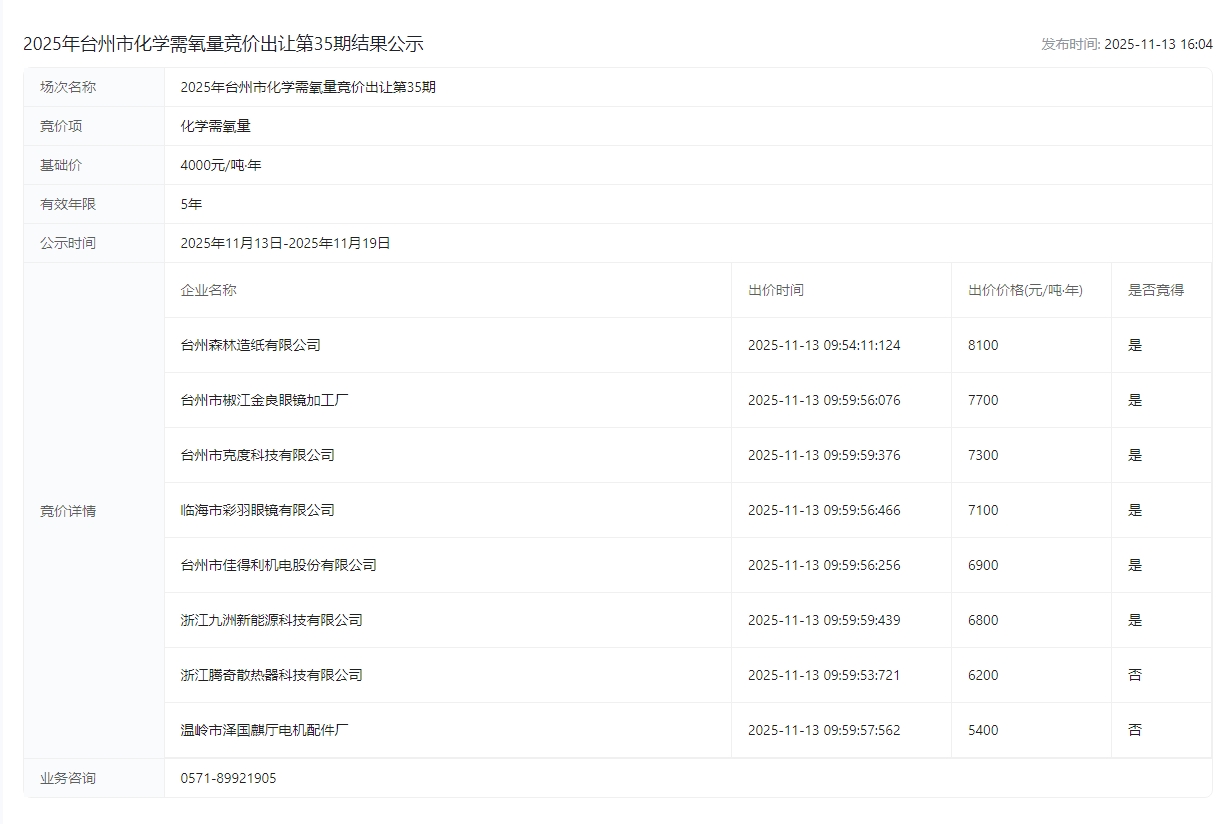Click the 竞价详情 row label

(68, 511)
